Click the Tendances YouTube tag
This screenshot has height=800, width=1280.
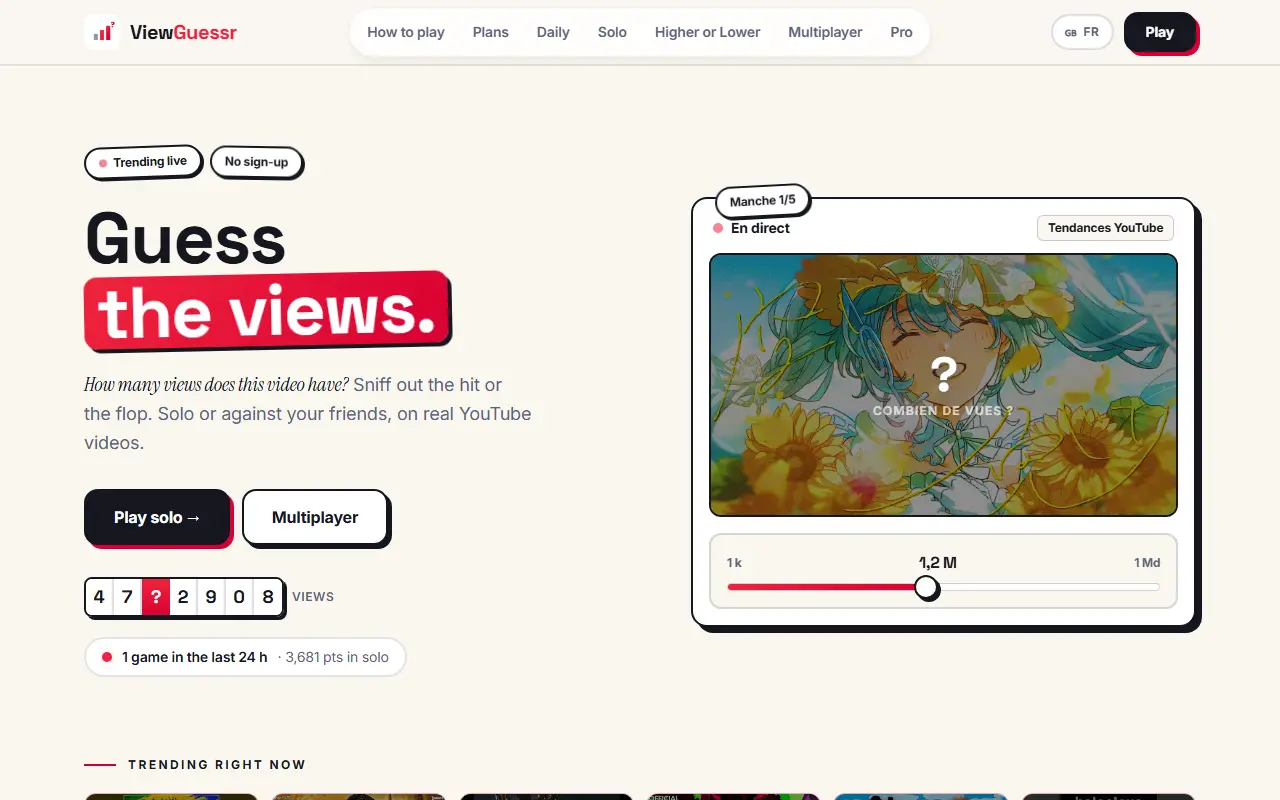coord(1105,228)
